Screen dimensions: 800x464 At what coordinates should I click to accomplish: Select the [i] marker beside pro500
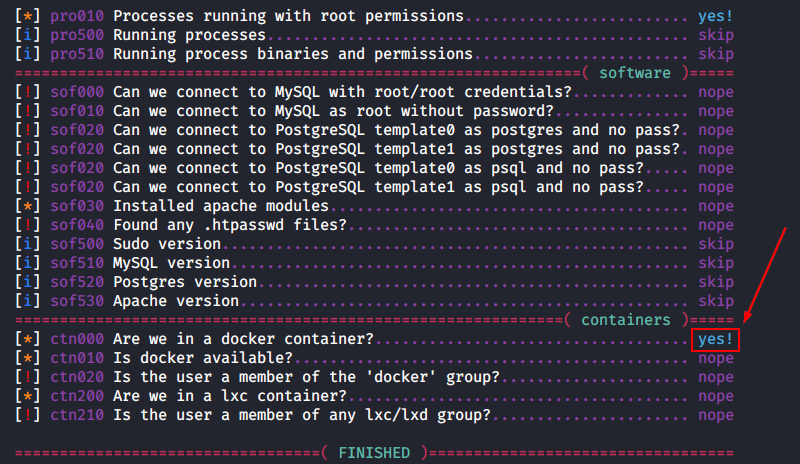(x=28, y=35)
